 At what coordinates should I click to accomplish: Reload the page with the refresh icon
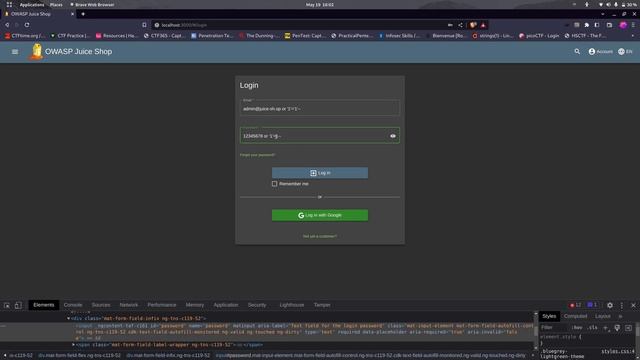point(27,25)
